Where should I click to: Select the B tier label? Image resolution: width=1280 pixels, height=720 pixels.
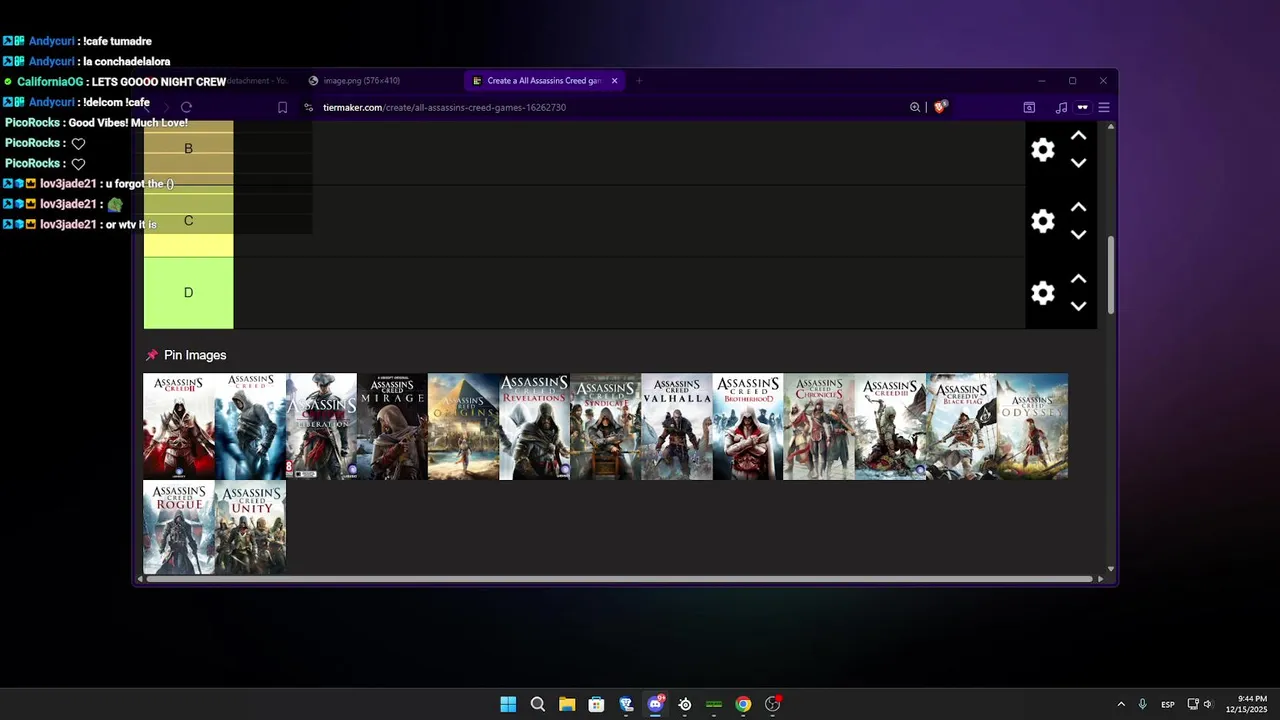(188, 149)
